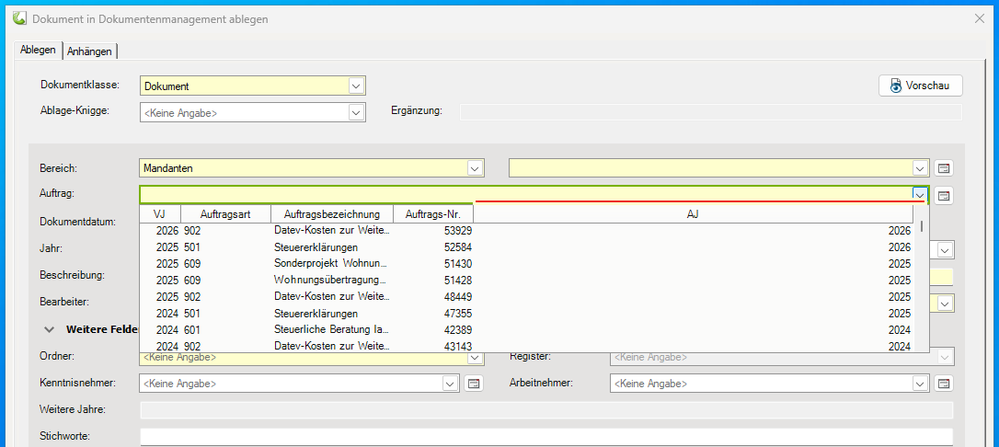The height and width of the screenshot is (447, 999).
Task: Select Wohnungsübertragung order 51428
Action: click(527, 280)
